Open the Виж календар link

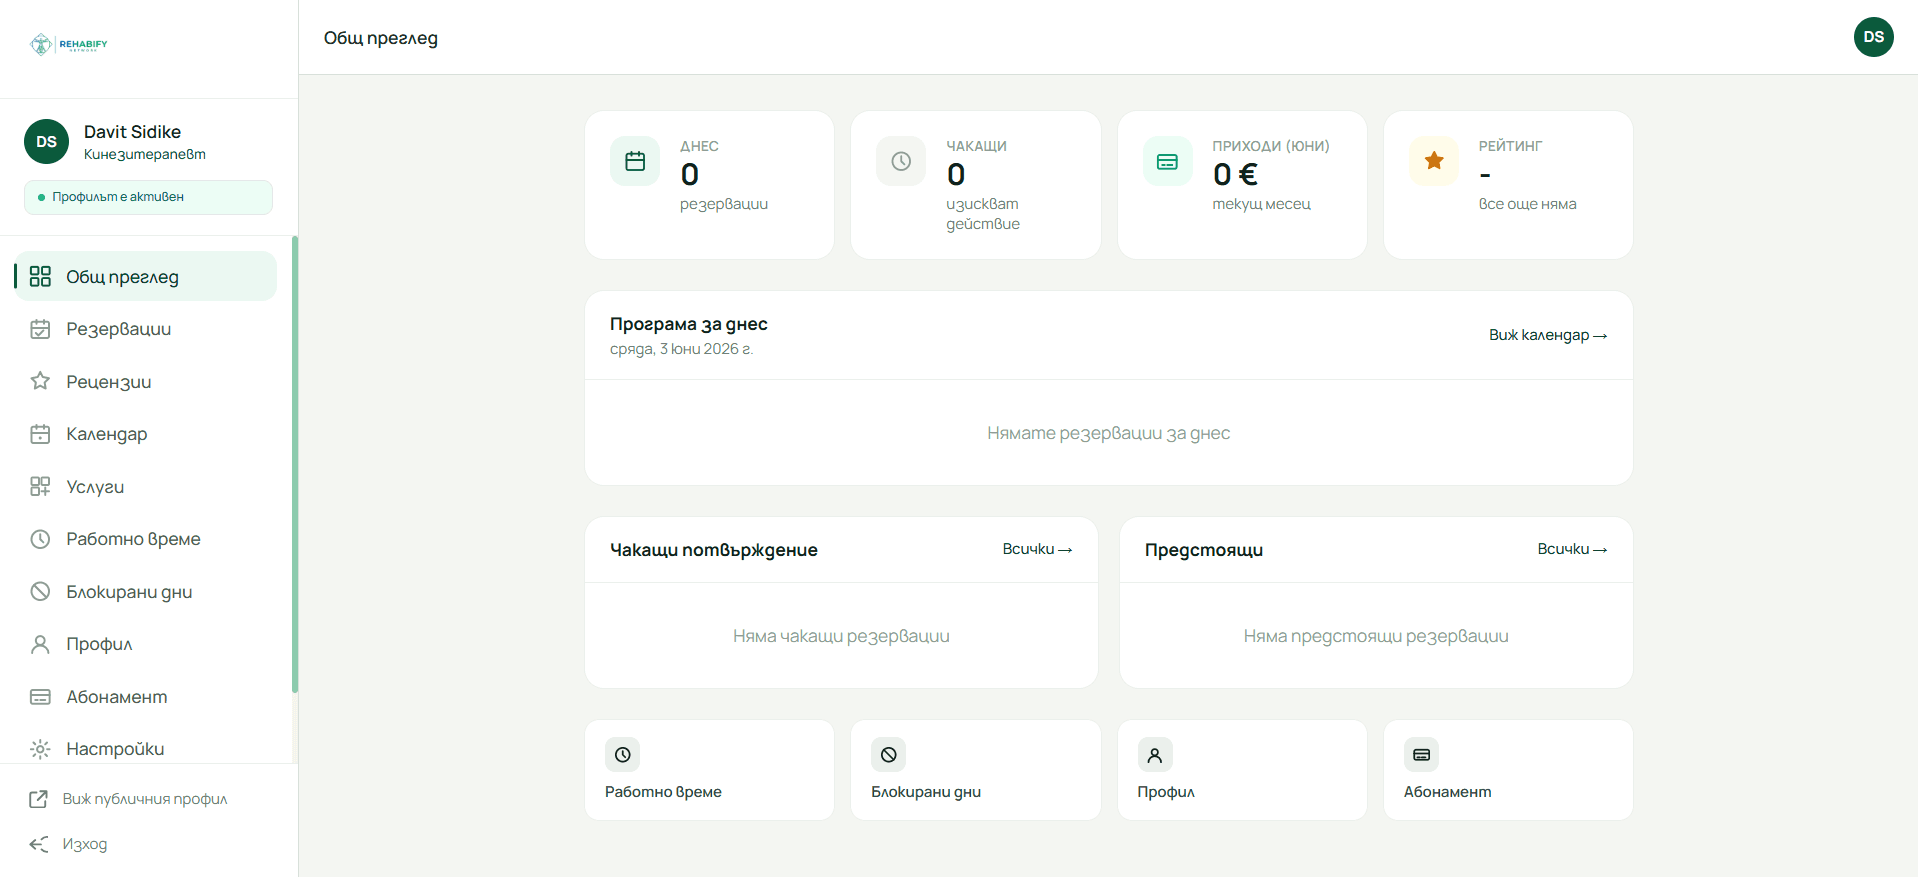(1548, 335)
